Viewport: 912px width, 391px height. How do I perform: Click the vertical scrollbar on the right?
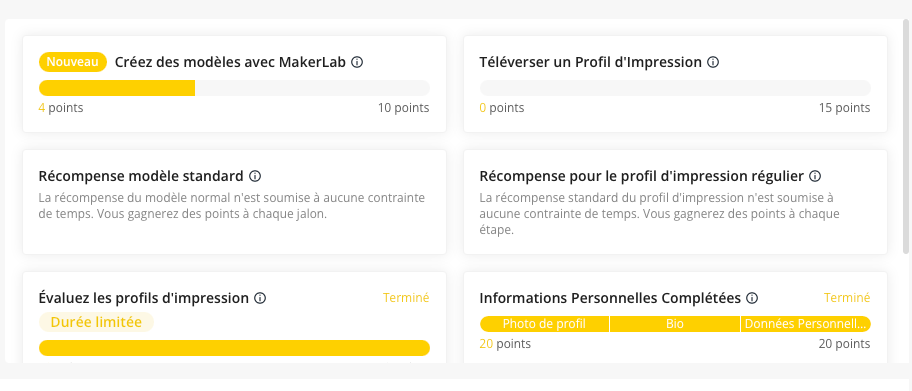(906, 137)
